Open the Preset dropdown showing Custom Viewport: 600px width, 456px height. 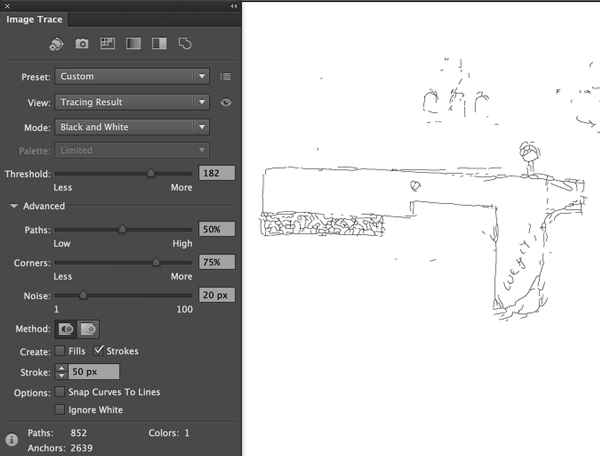132,77
